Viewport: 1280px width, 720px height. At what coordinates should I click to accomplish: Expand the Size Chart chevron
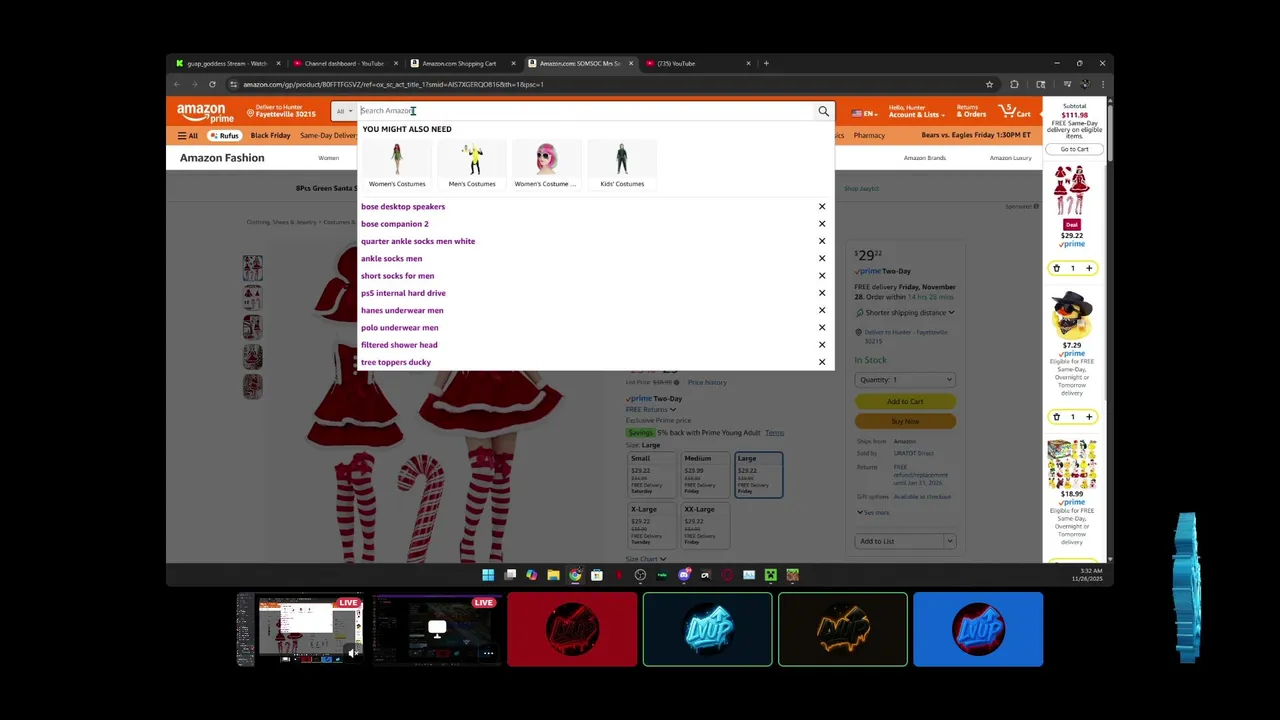662,559
